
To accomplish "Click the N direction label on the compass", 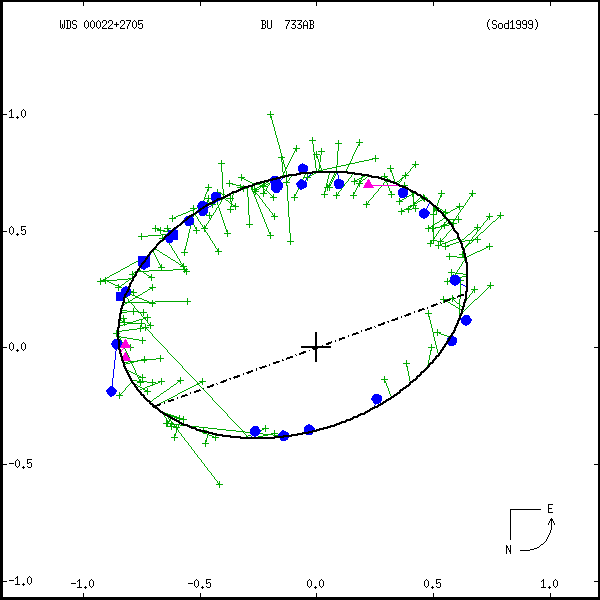I will [508, 550].
